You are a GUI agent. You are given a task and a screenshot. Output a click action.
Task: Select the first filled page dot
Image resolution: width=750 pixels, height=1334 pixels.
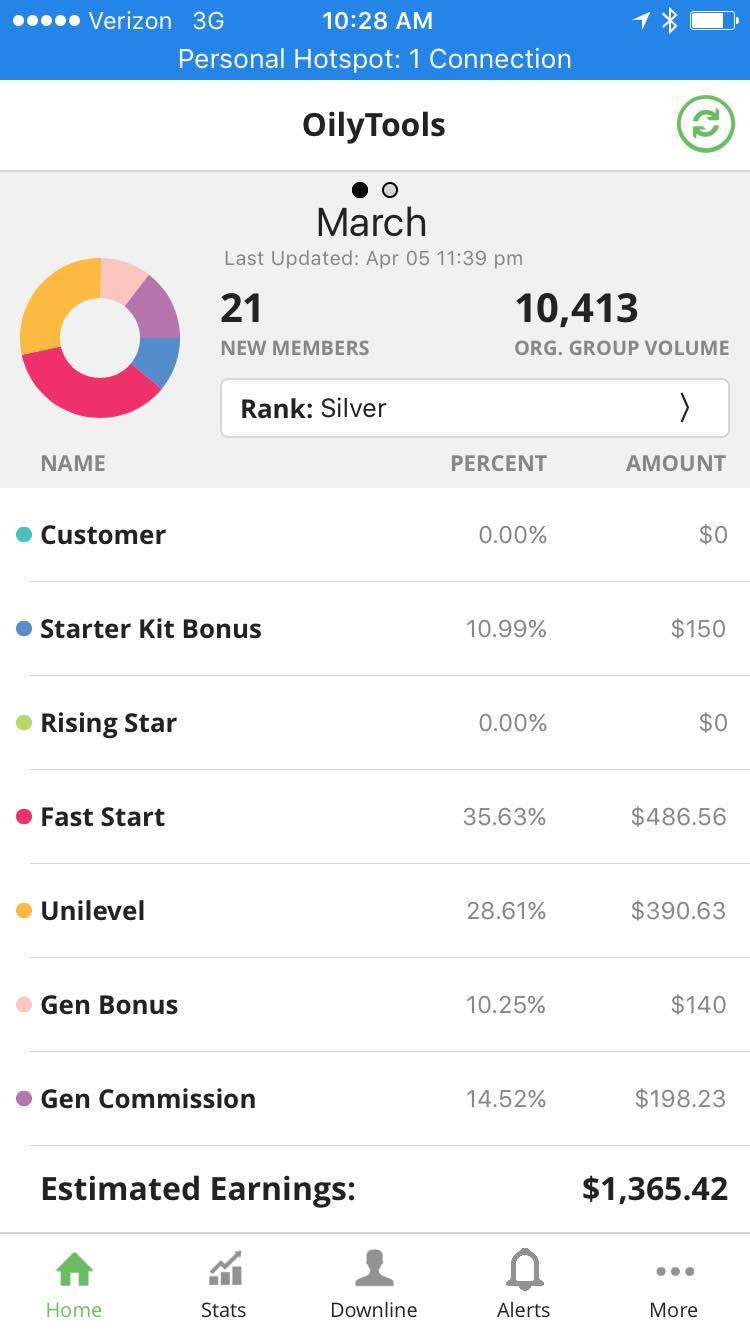360,190
